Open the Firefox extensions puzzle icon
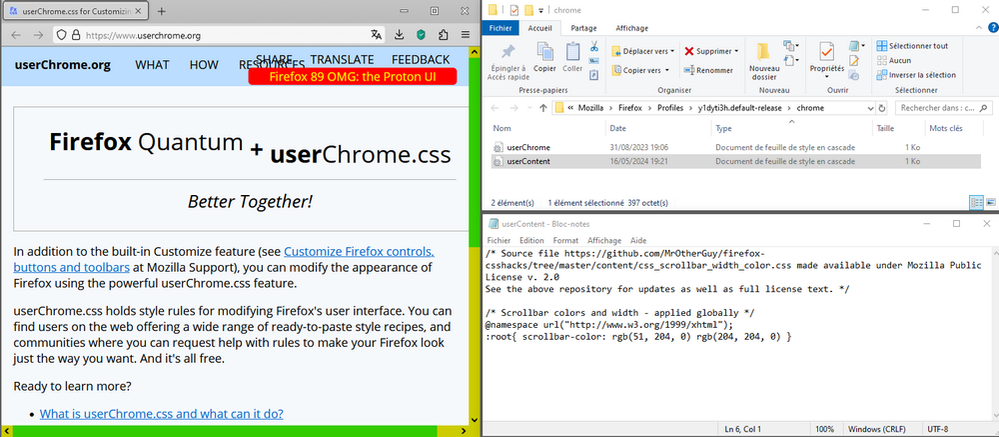The image size is (999, 437). coord(443,34)
